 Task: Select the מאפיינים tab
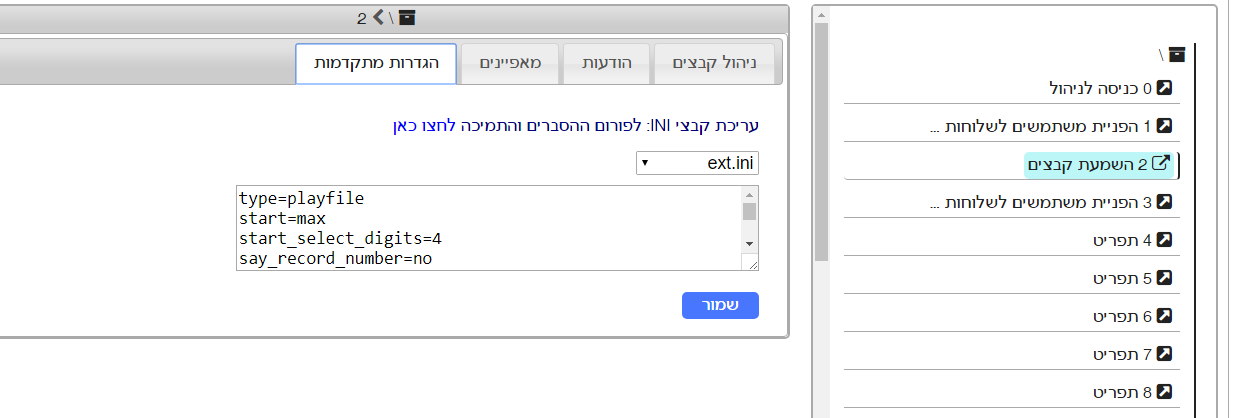[x=510, y=63]
